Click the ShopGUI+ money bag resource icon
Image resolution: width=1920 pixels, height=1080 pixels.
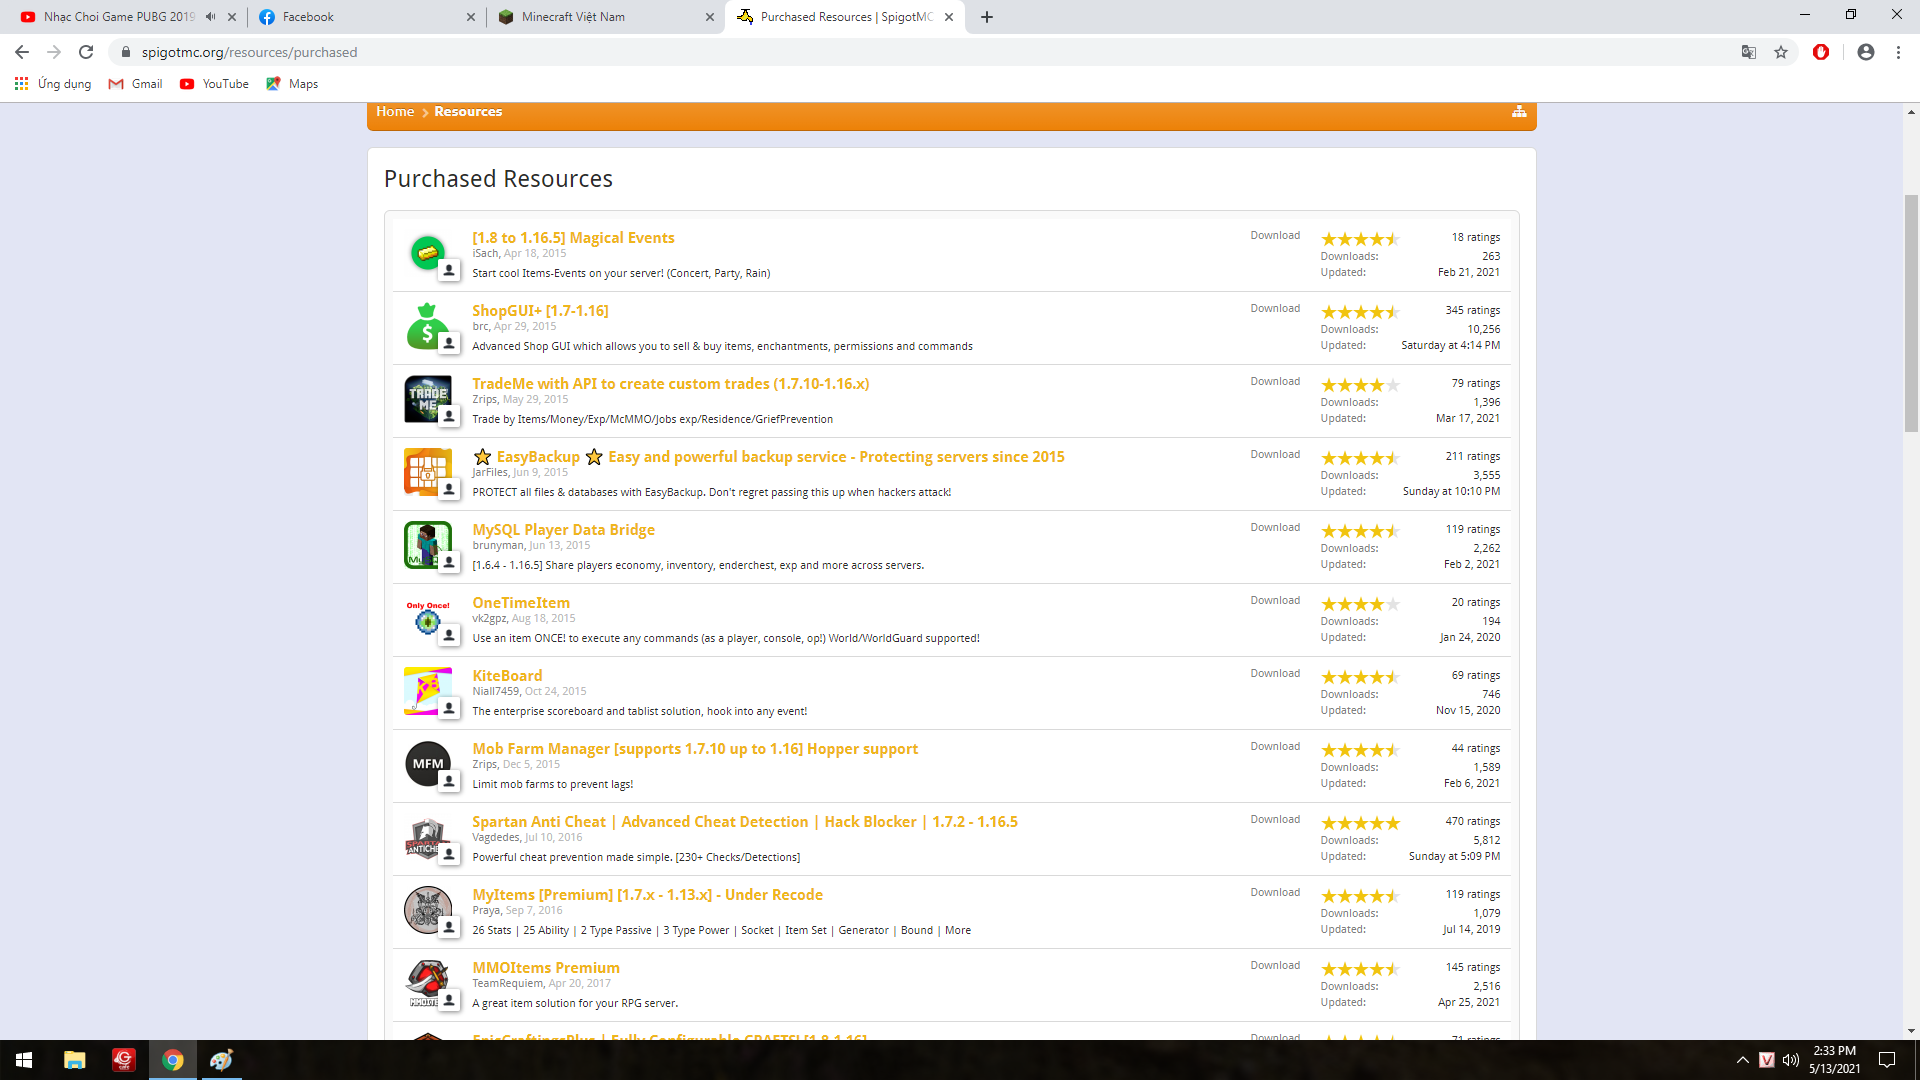(427, 326)
